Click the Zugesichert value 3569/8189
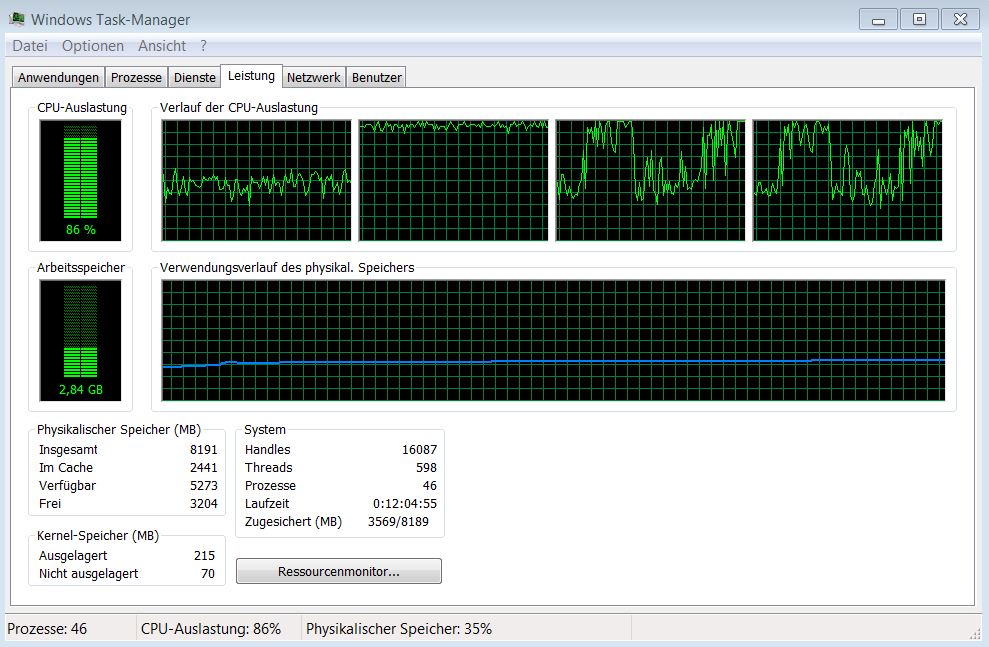Viewport: 989px width, 647px height. coord(398,522)
